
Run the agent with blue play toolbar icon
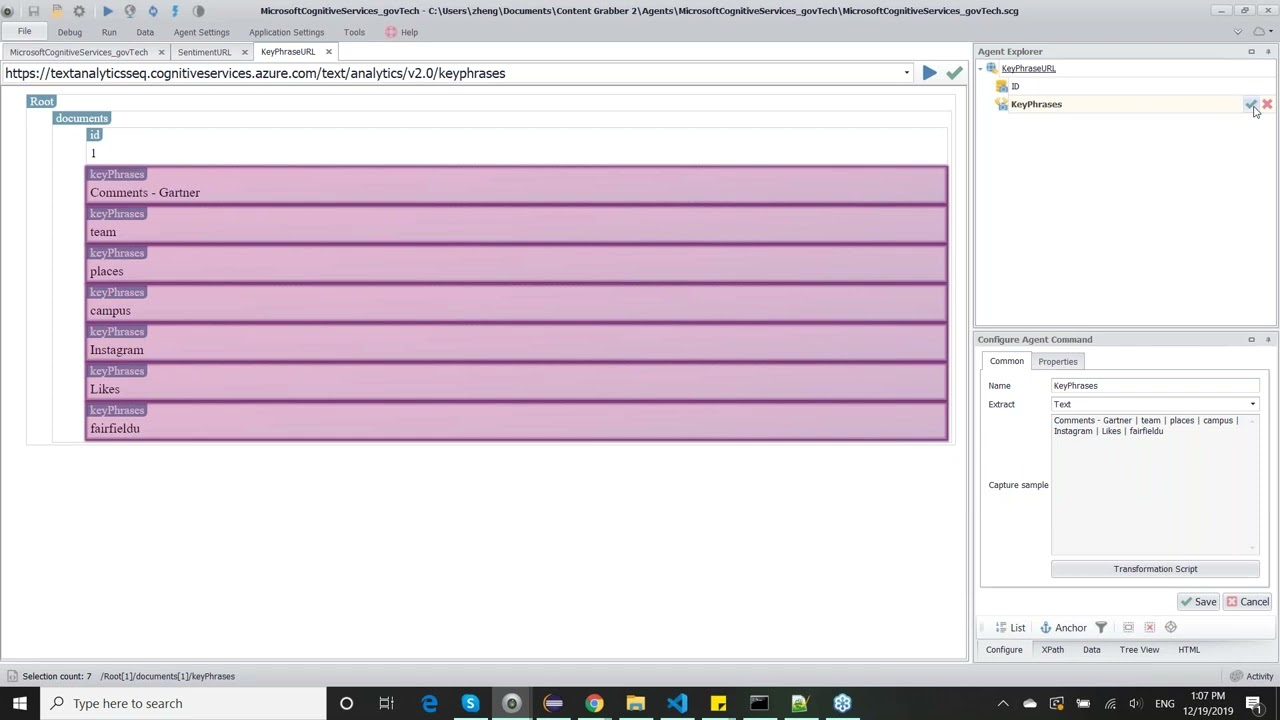107,11
